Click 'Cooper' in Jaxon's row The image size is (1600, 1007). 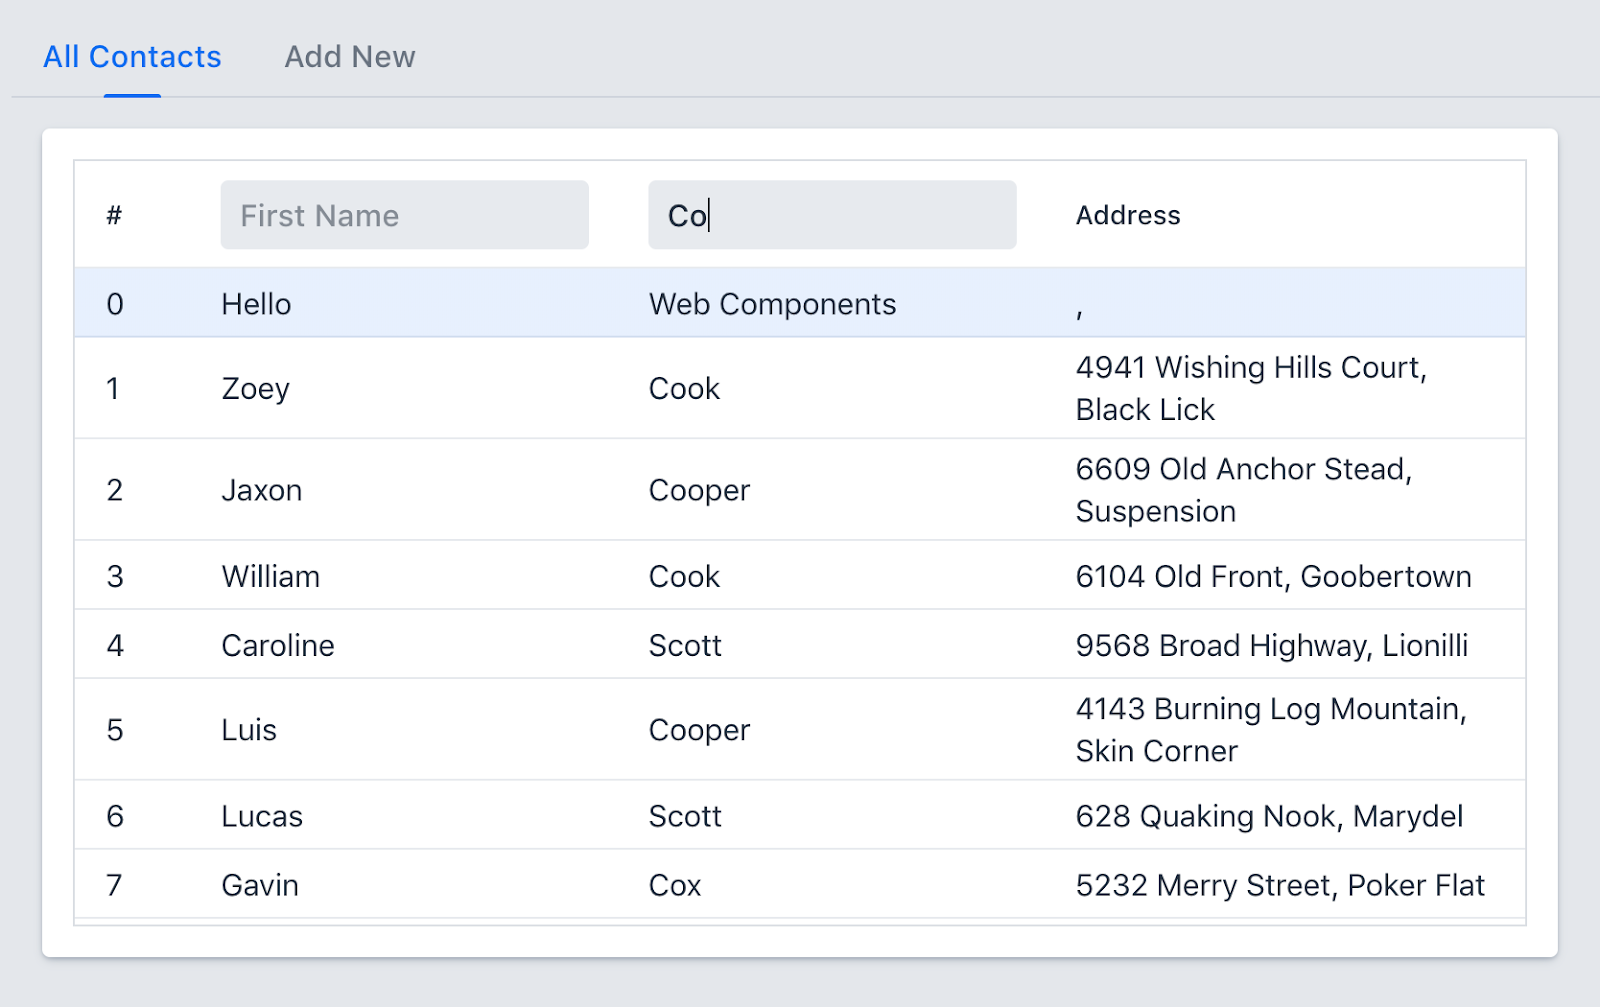pyautogui.click(x=700, y=490)
